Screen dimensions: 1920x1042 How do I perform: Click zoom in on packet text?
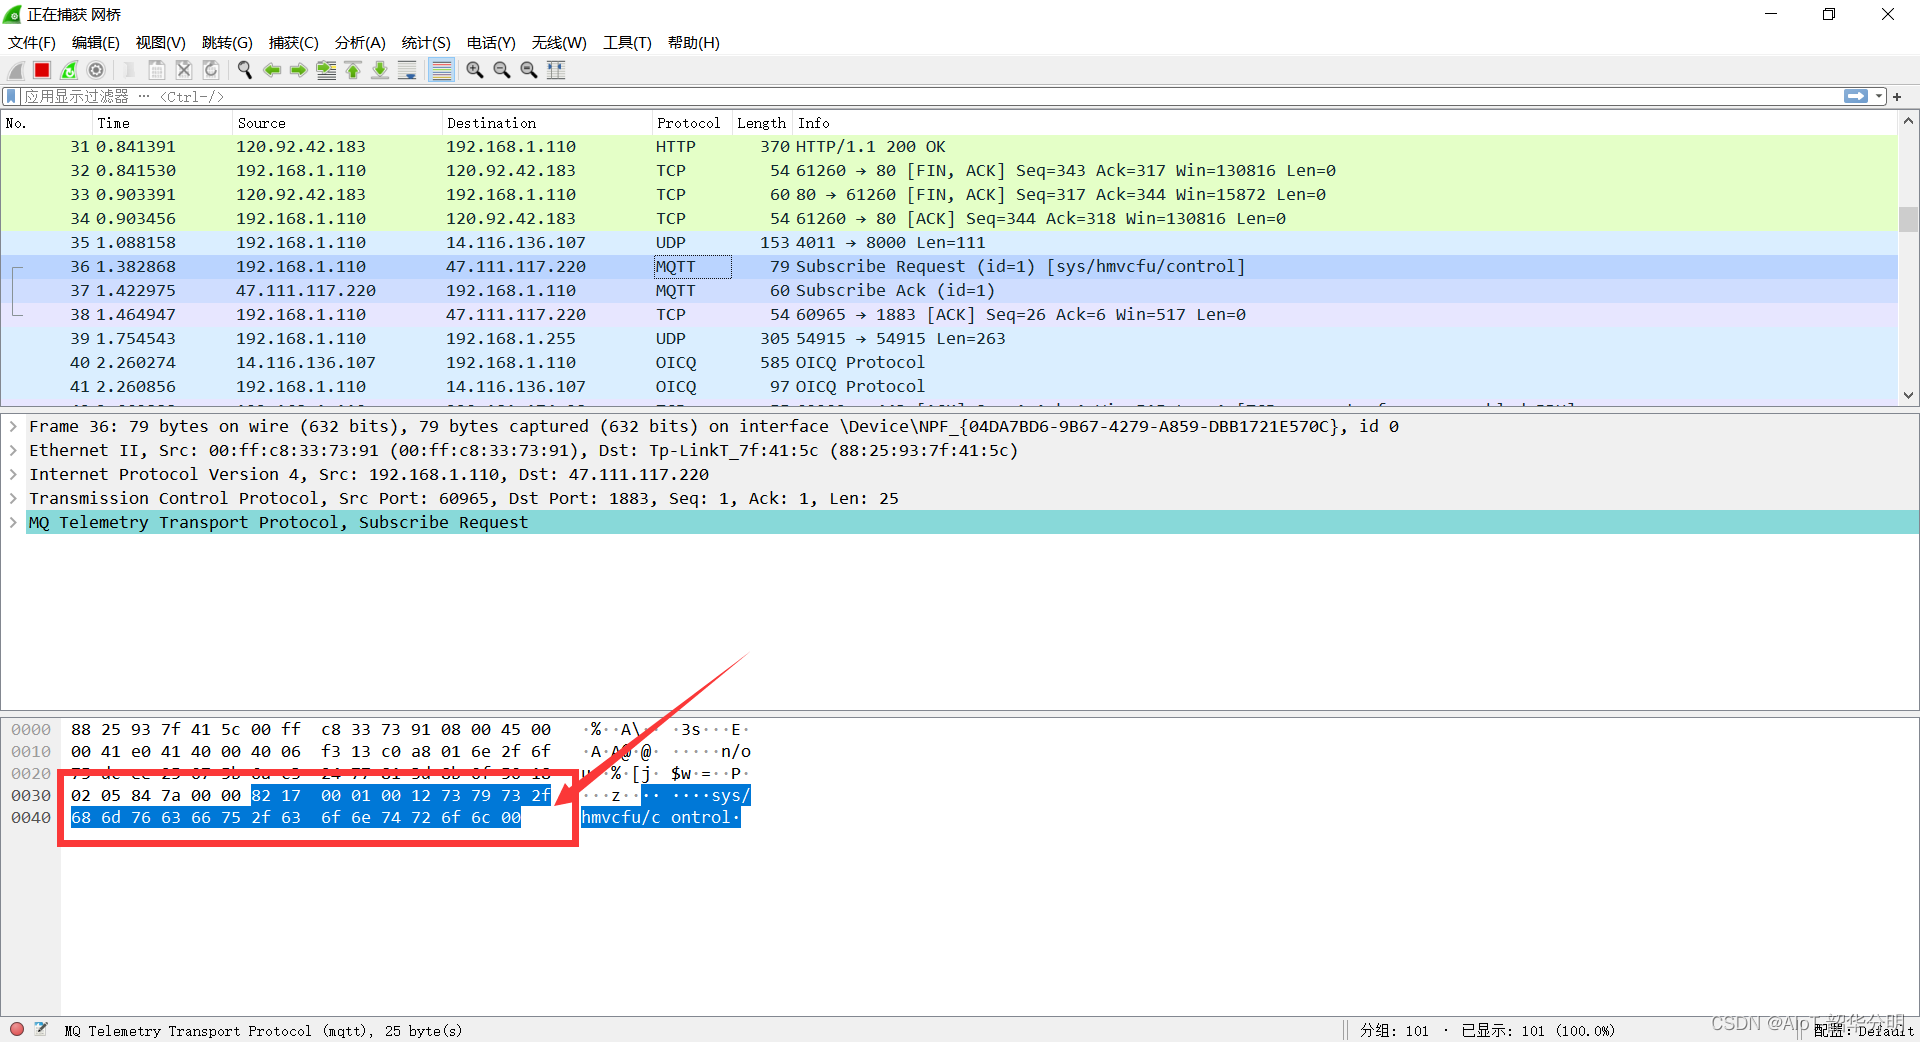475,70
